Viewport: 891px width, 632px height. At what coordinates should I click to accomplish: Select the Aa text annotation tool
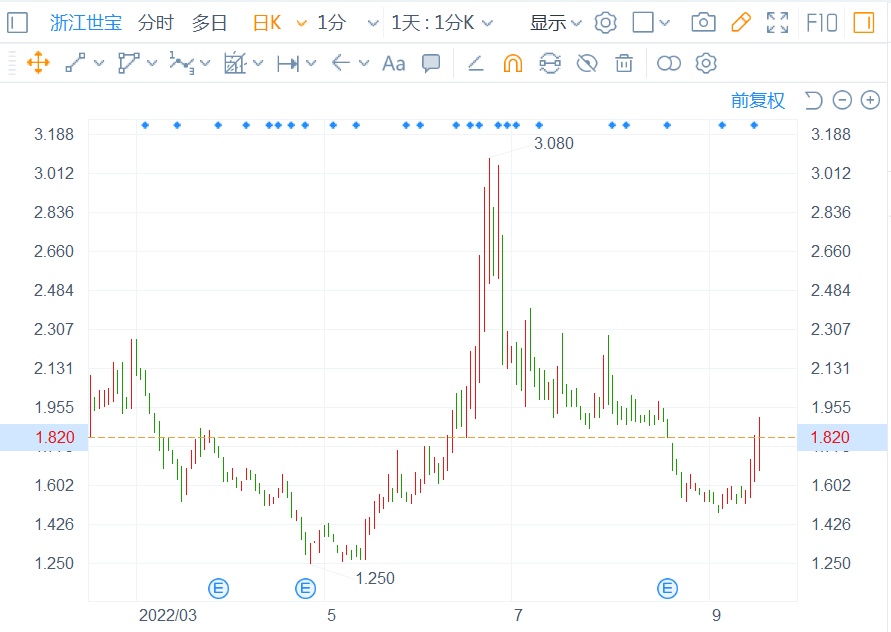[x=394, y=63]
